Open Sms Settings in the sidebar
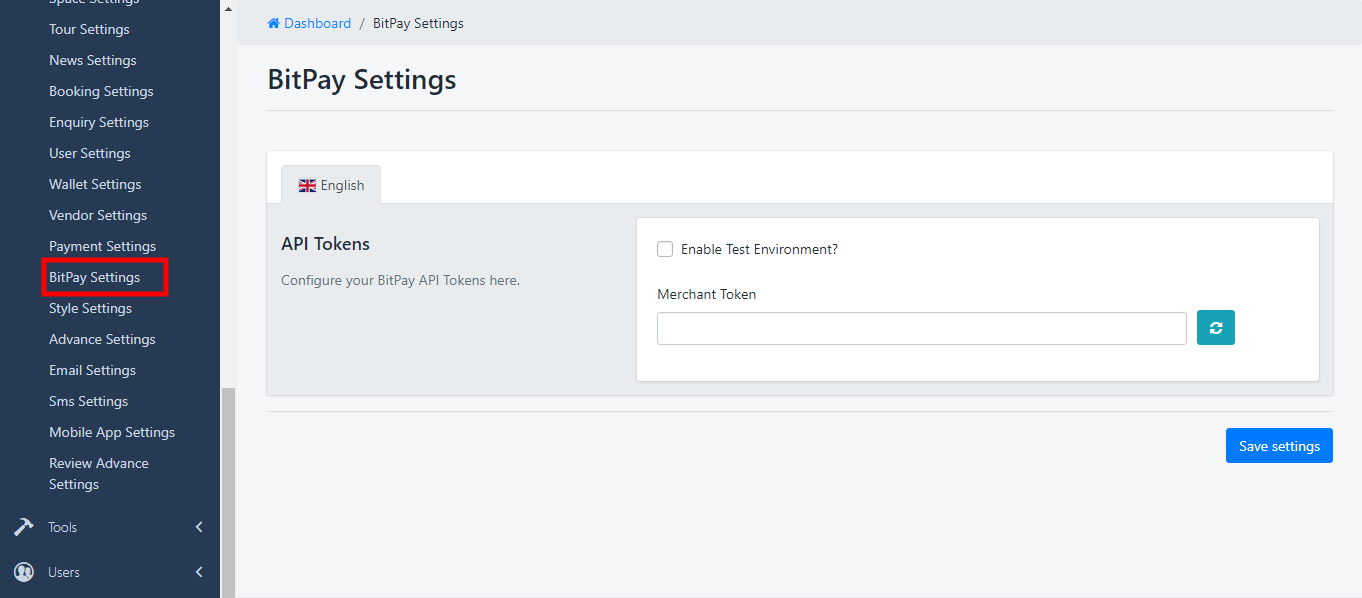Image resolution: width=1362 pixels, height=598 pixels. click(x=88, y=400)
